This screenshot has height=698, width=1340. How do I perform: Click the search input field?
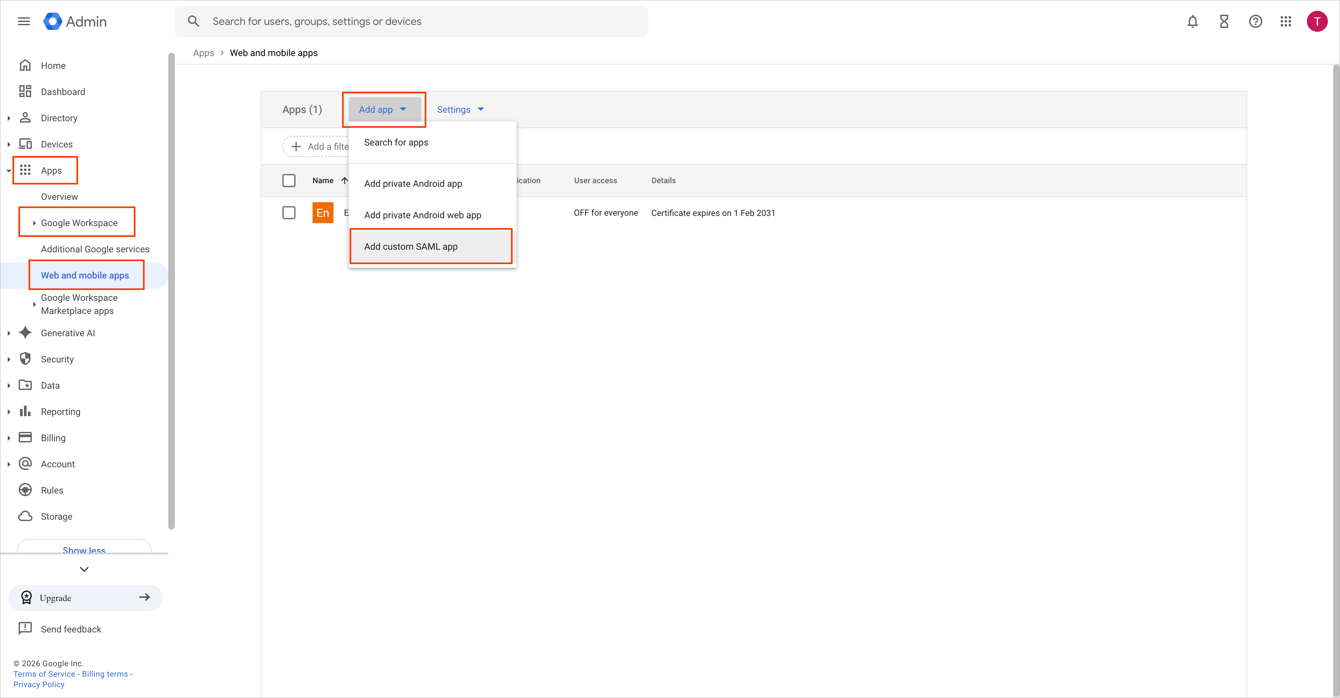click(411, 21)
